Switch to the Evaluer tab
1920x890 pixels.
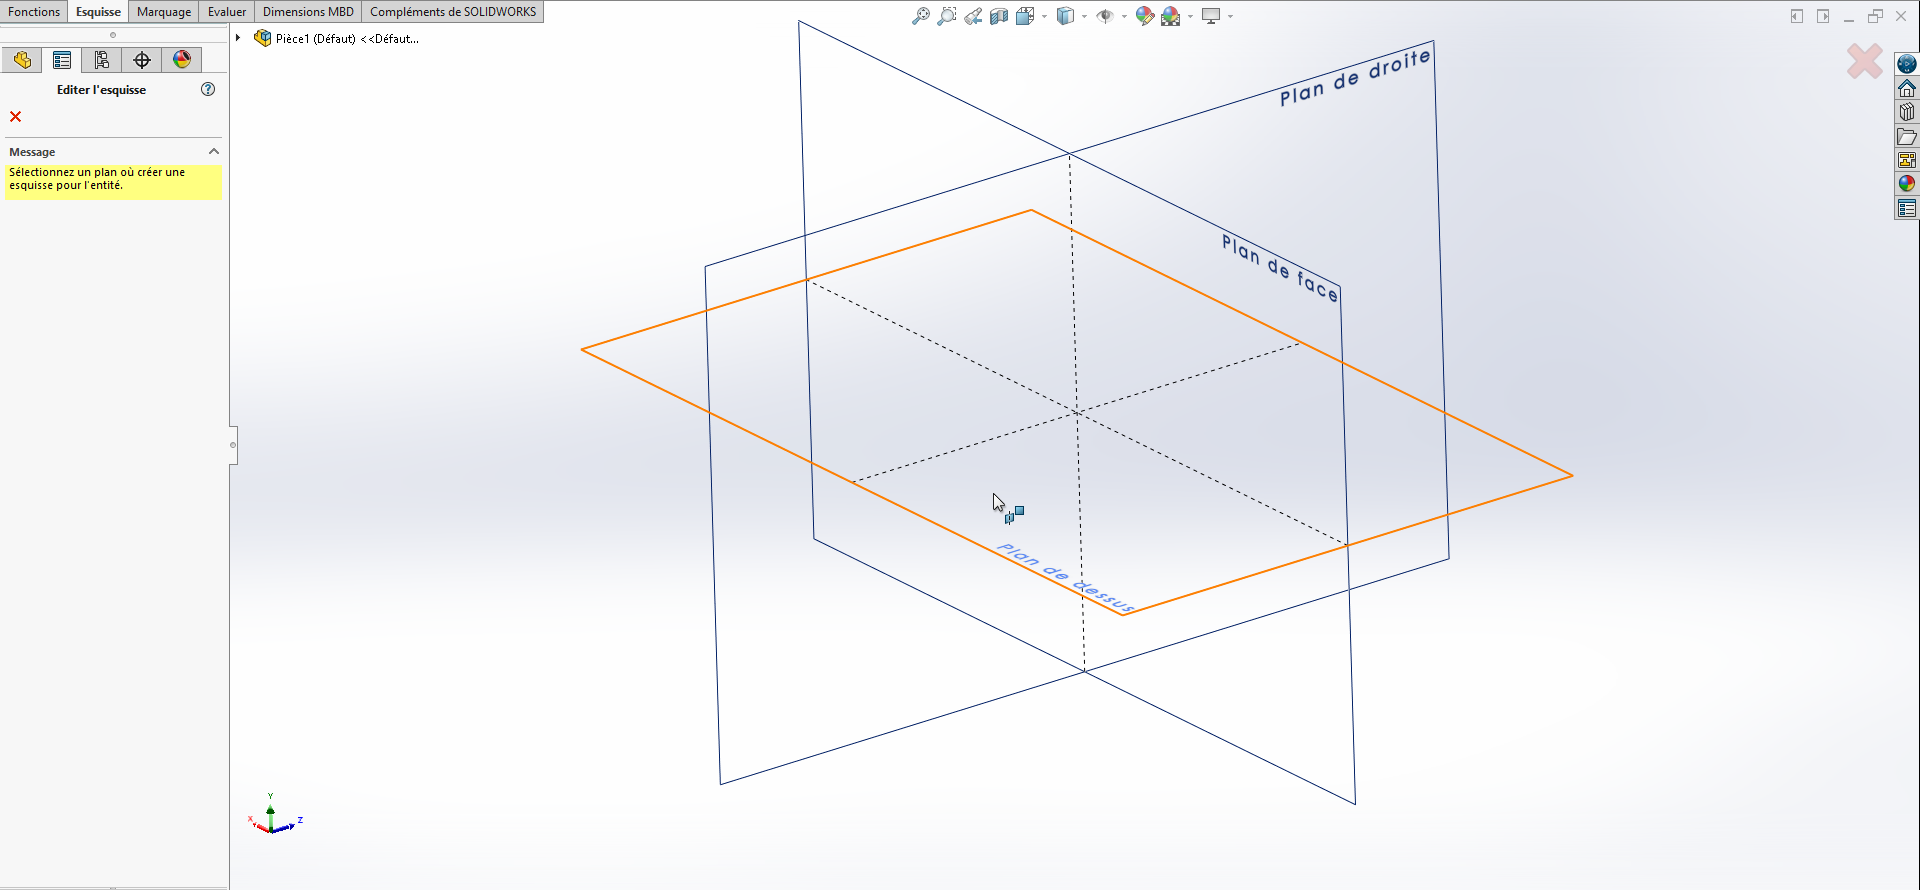pyautogui.click(x=227, y=12)
